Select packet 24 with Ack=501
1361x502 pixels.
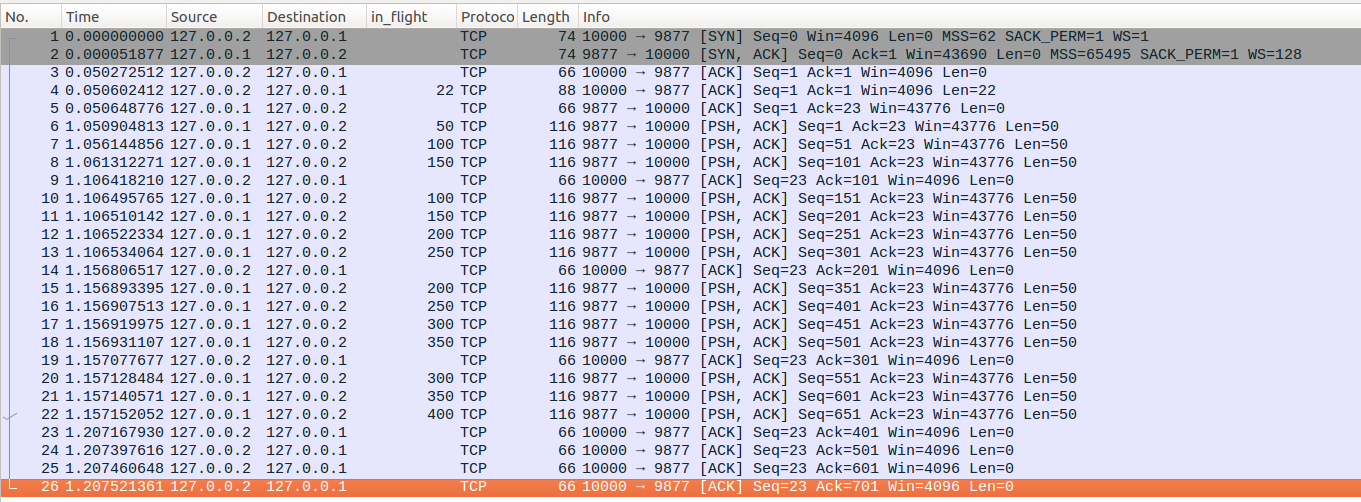680,451
